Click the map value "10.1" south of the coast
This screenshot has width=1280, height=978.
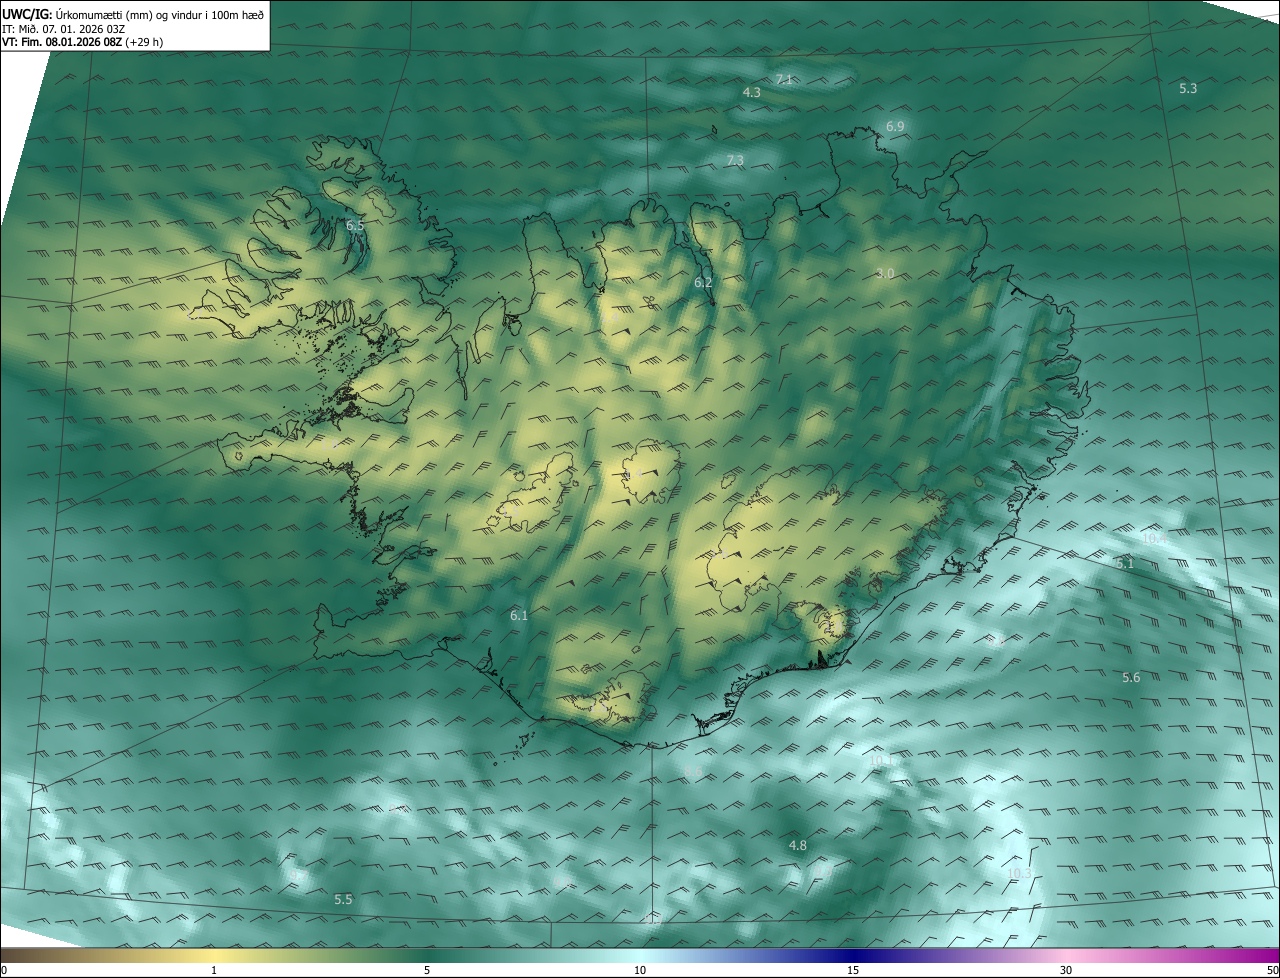point(882,761)
